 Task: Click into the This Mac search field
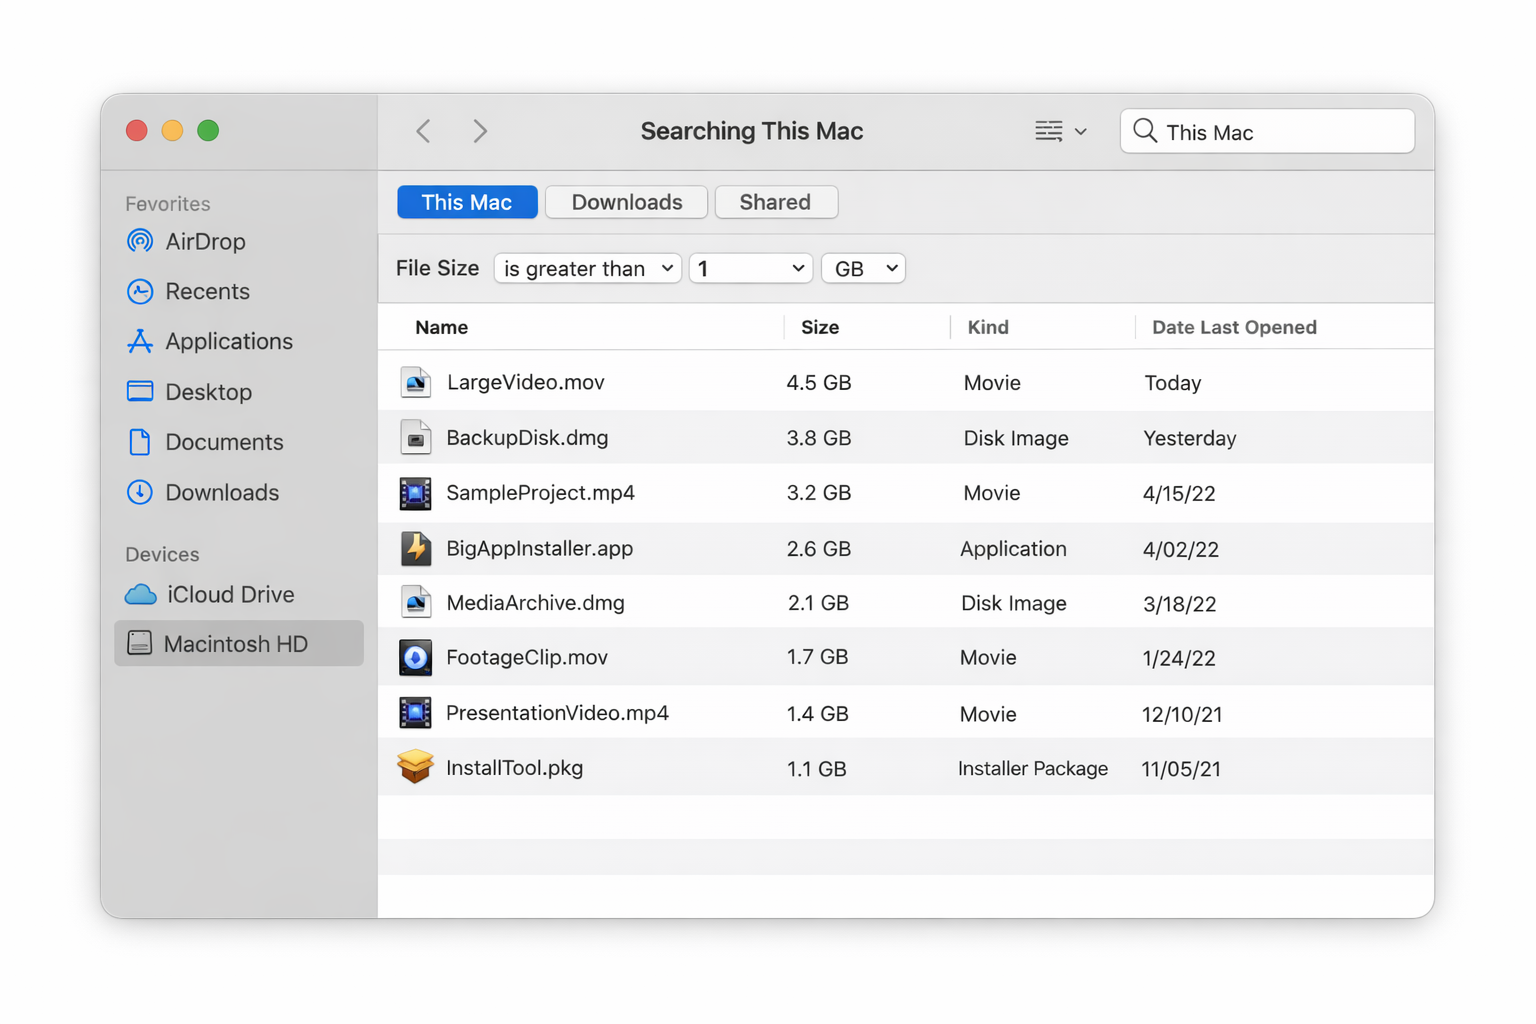point(1268,131)
